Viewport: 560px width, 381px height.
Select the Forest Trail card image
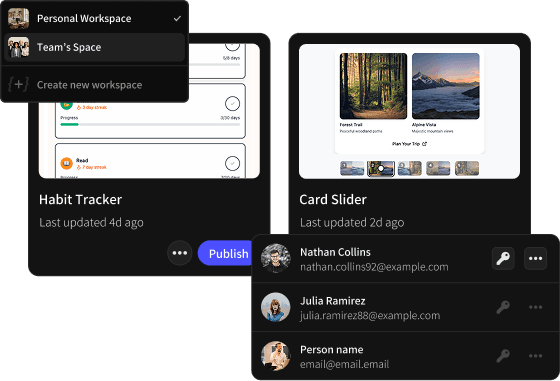[373, 86]
